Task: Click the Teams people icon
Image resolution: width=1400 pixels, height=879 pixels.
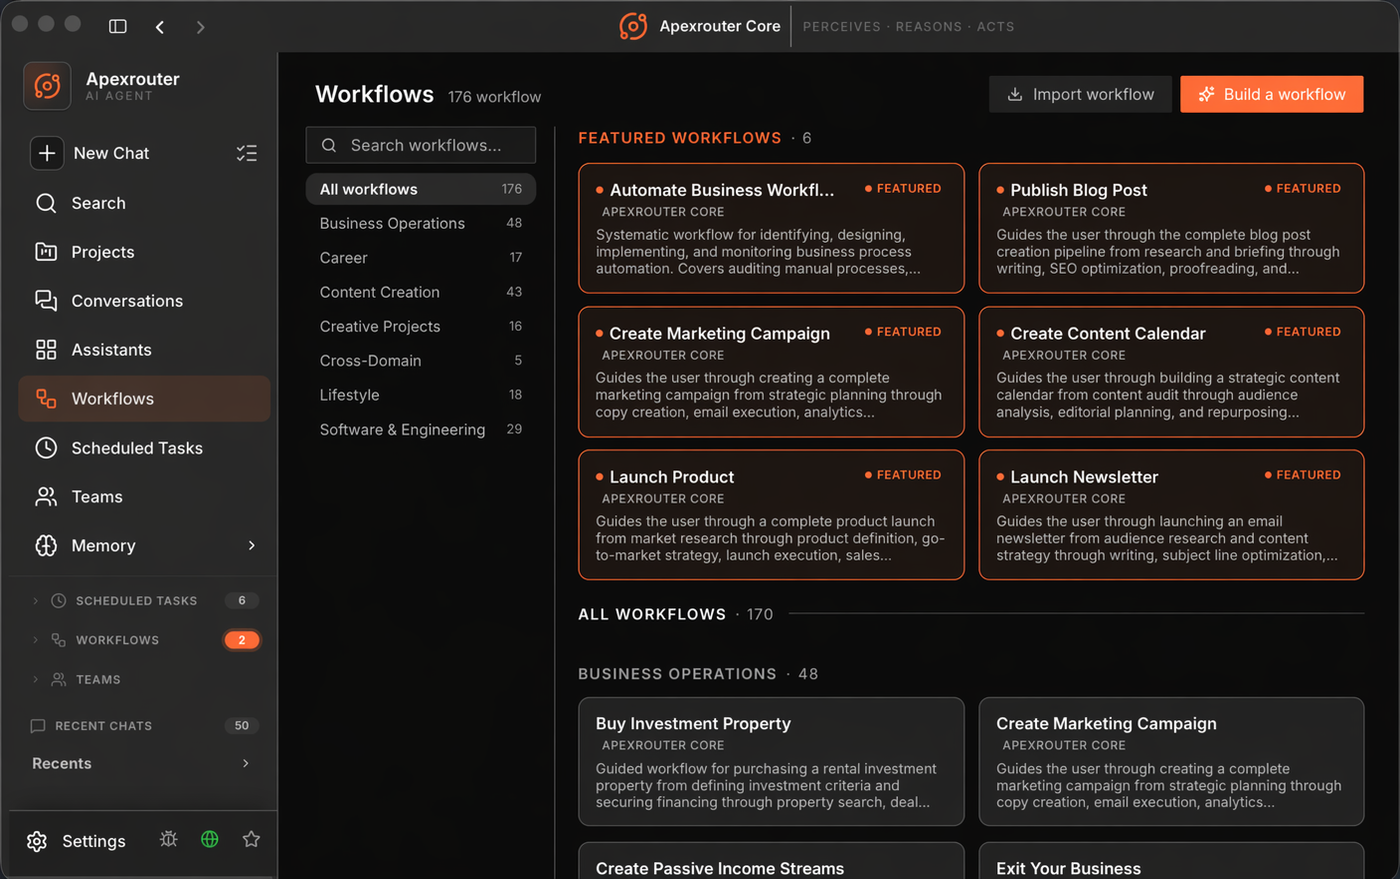Action: point(46,497)
